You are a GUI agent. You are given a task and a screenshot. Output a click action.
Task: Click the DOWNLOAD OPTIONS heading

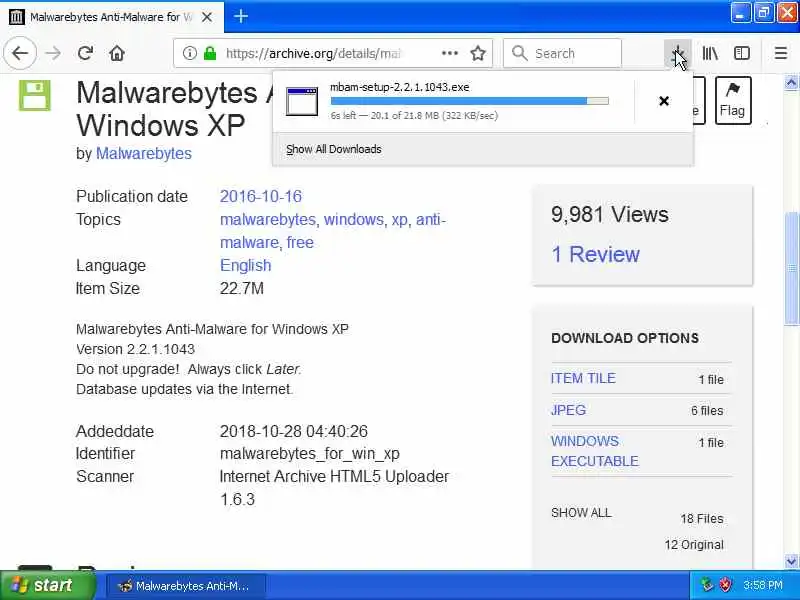pyautogui.click(x=625, y=338)
